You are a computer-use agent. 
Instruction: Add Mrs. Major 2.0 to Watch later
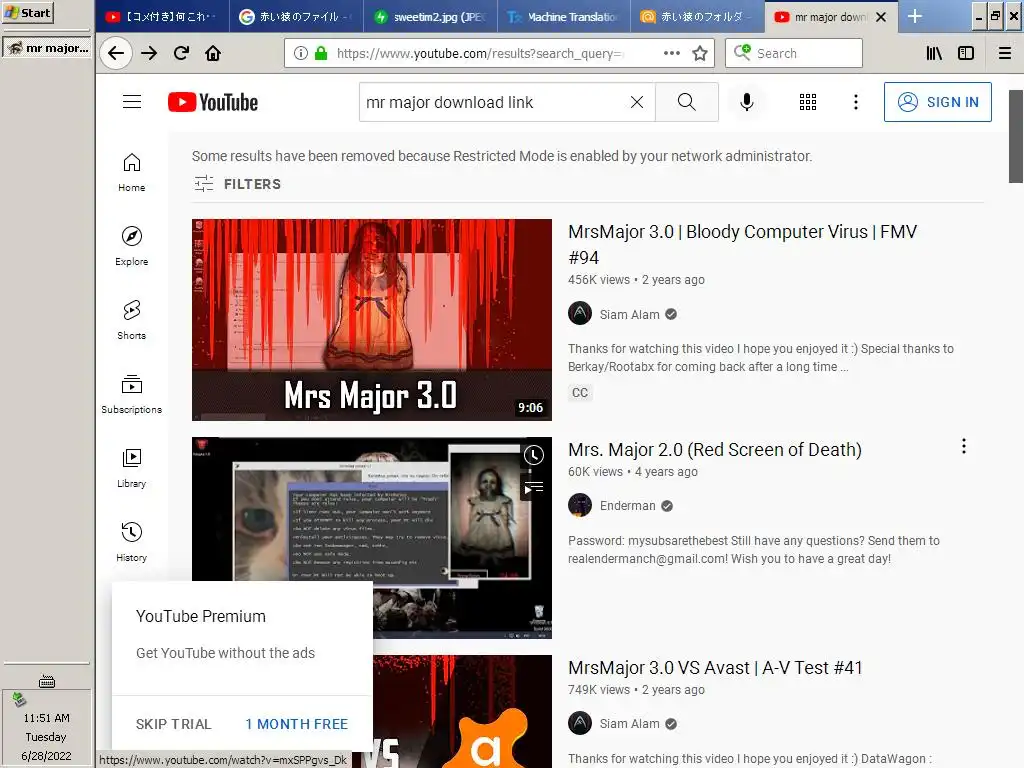click(534, 455)
